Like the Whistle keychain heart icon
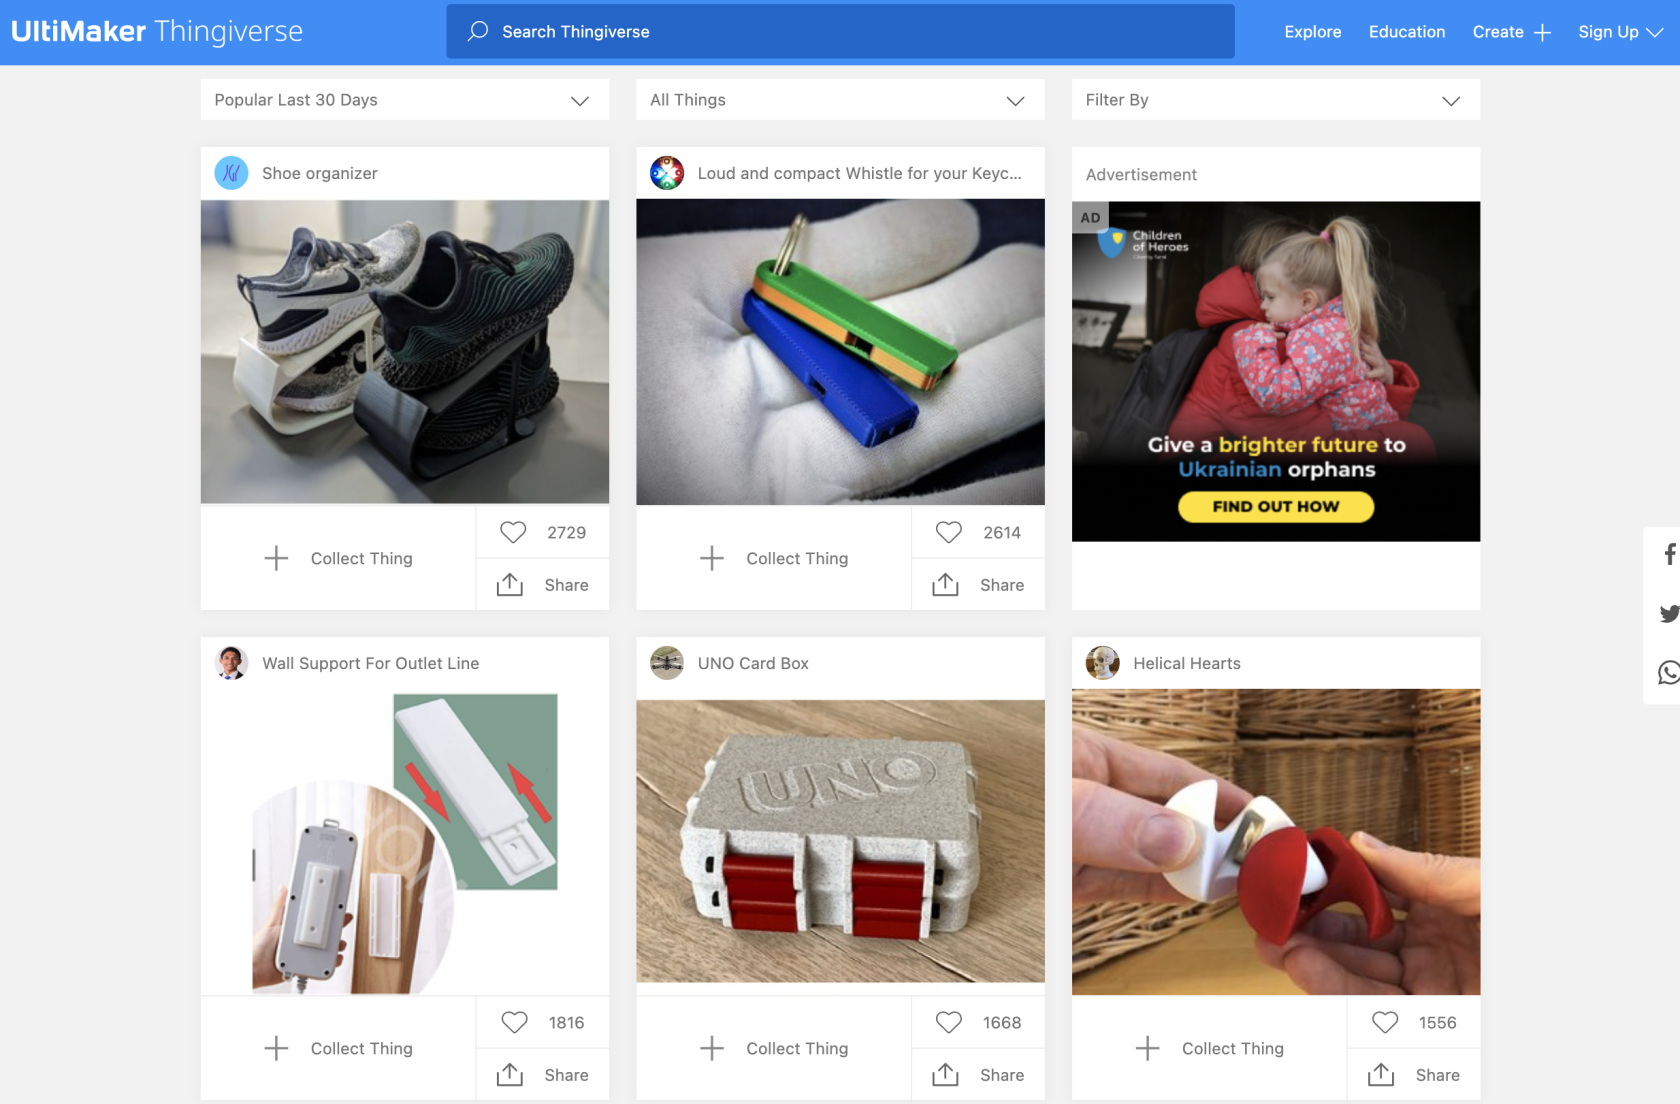Image resolution: width=1680 pixels, height=1104 pixels. tap(949, 532)
